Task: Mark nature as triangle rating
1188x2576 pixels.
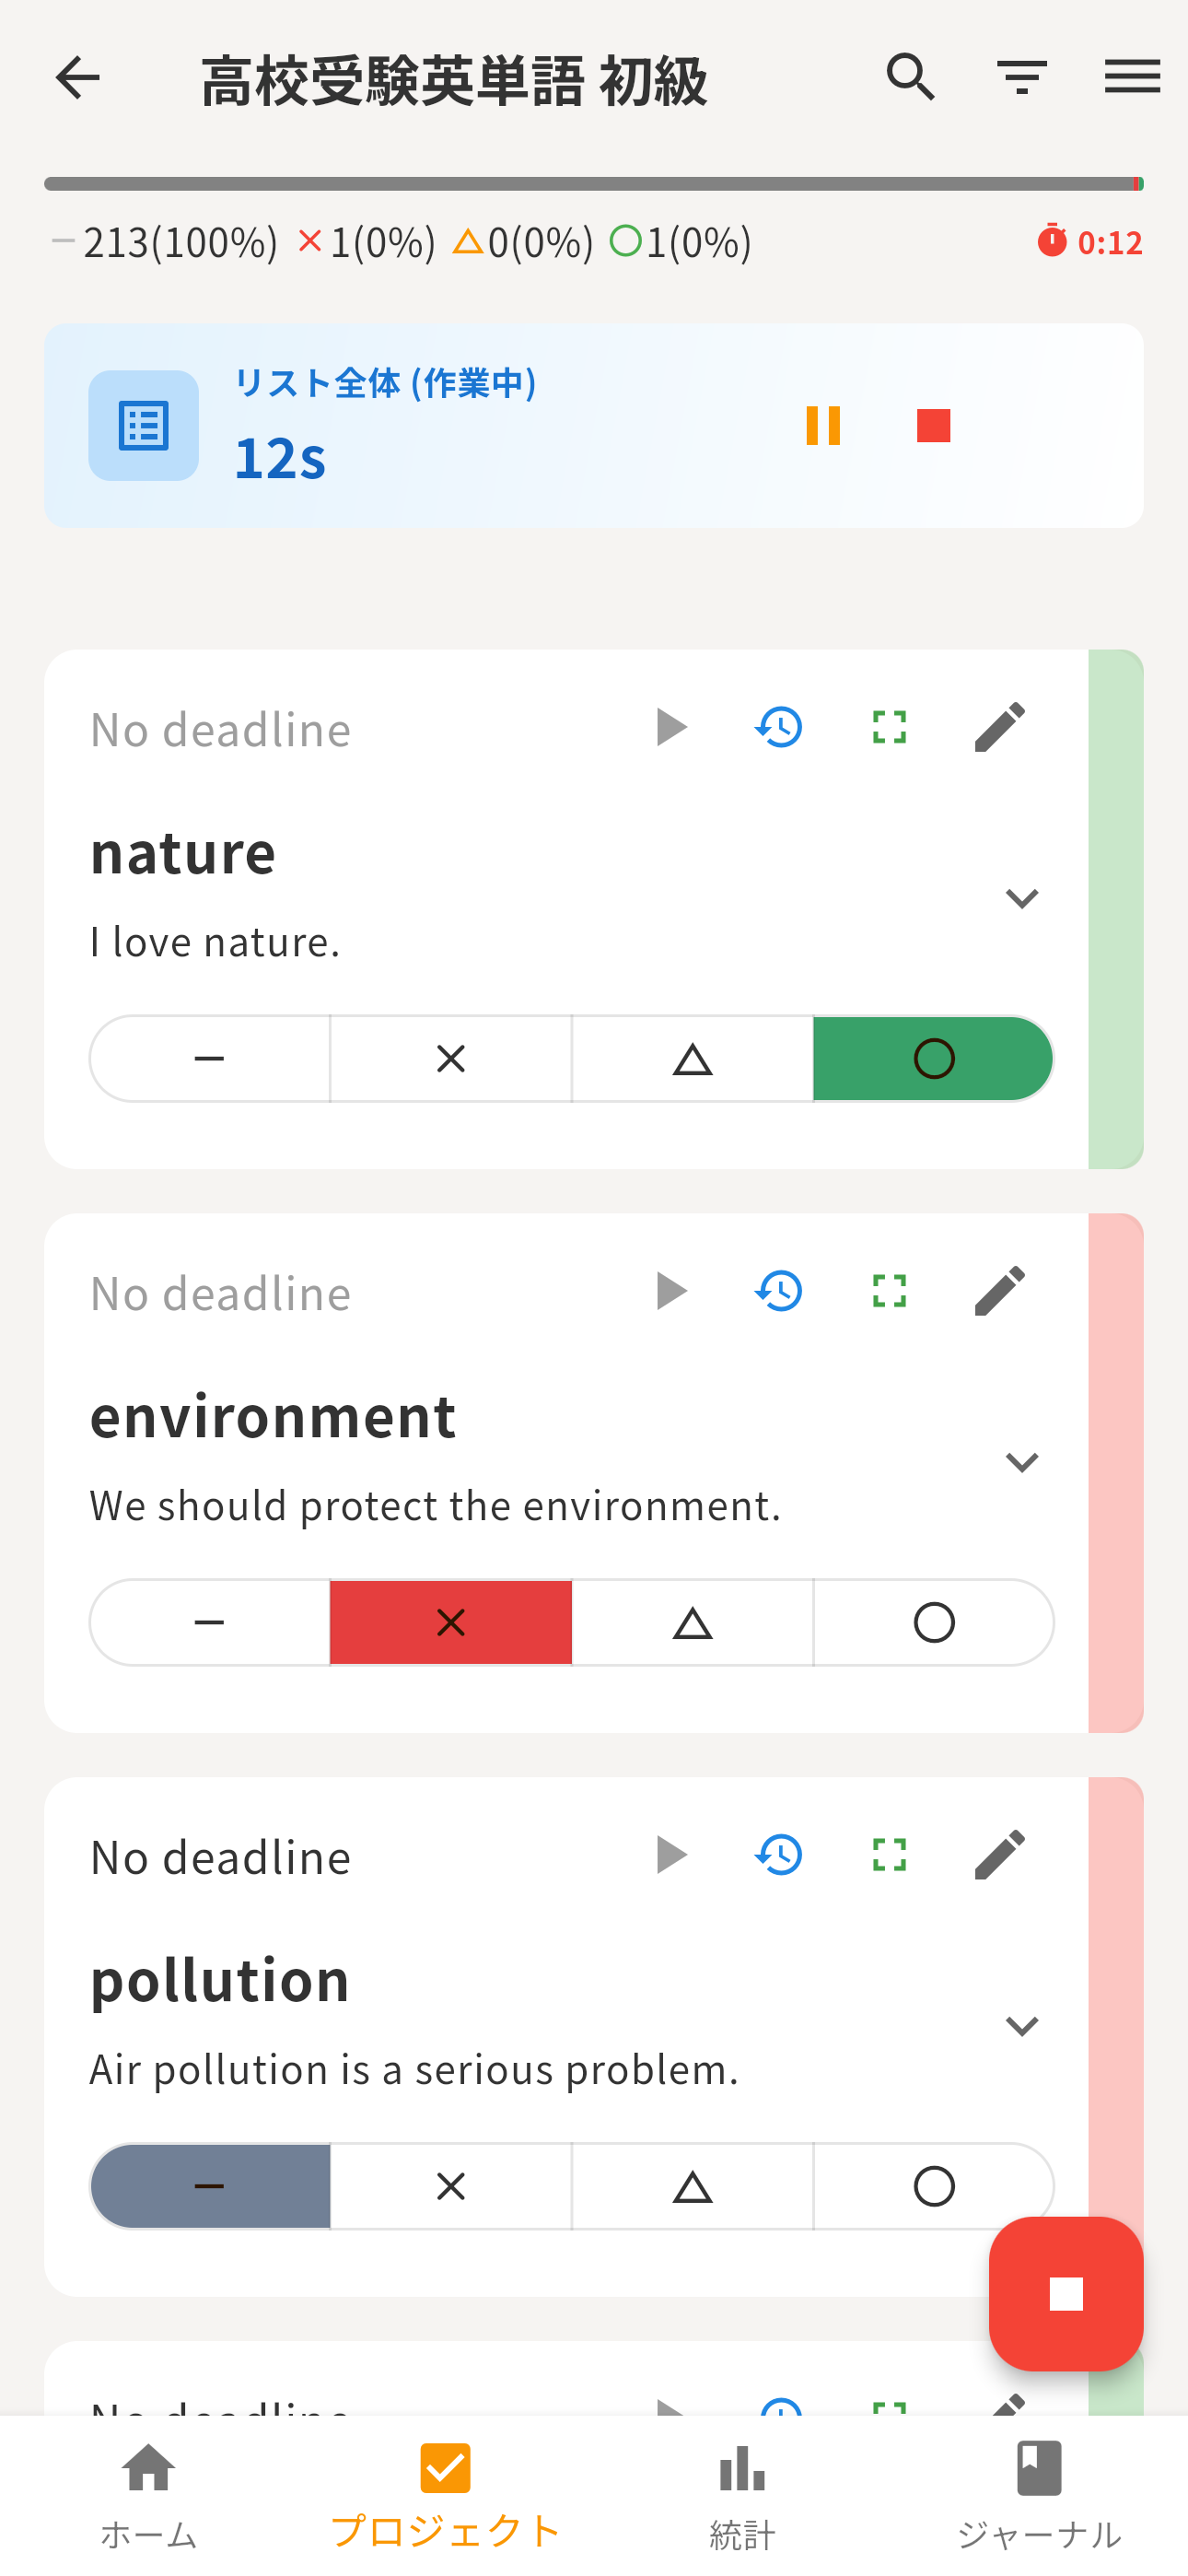Action: click(692, 1059)
